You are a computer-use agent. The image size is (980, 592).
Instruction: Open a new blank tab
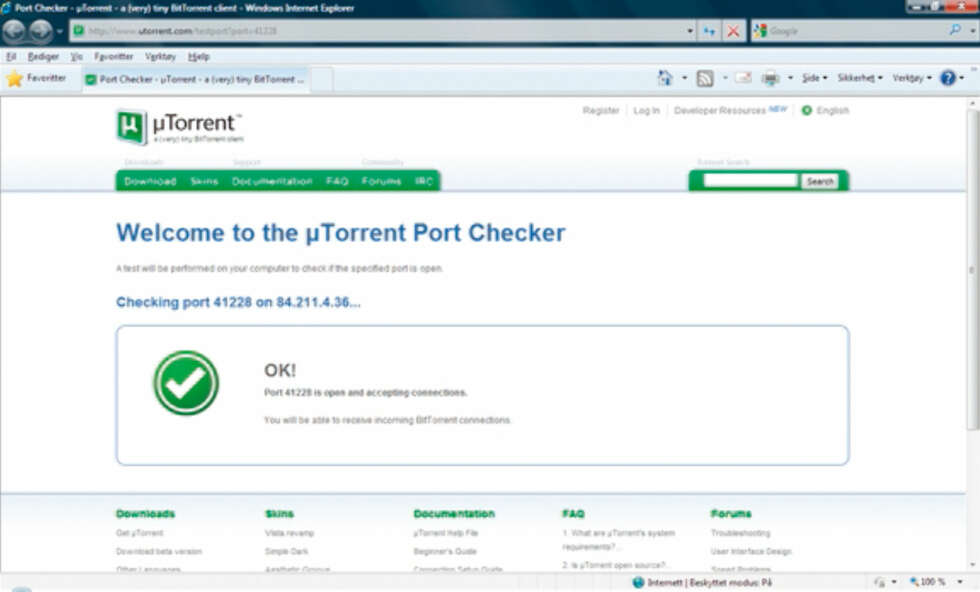pos(322,79)
